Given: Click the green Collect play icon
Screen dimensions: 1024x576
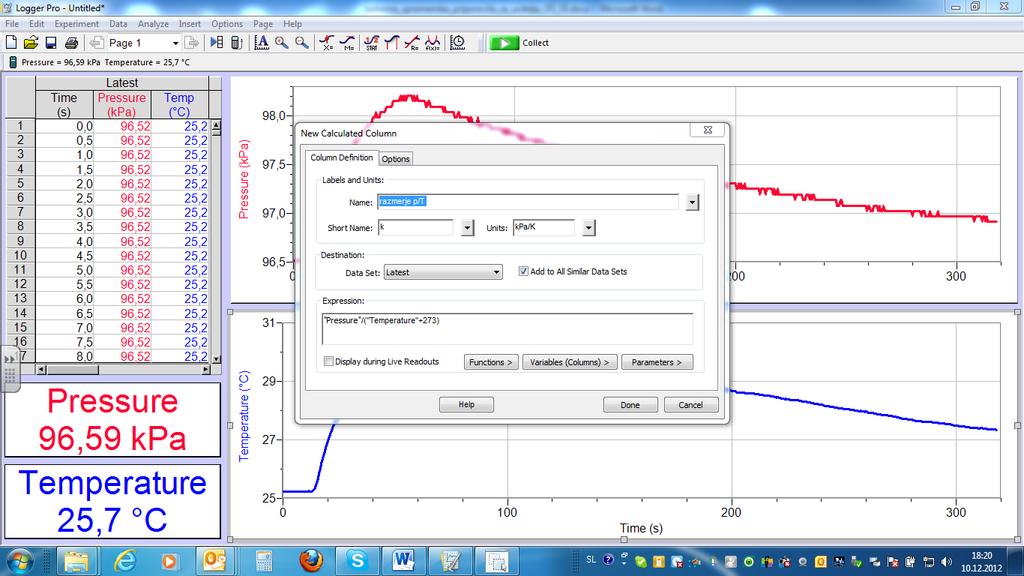Looking at the screenshot, I should tap(504, 42).
